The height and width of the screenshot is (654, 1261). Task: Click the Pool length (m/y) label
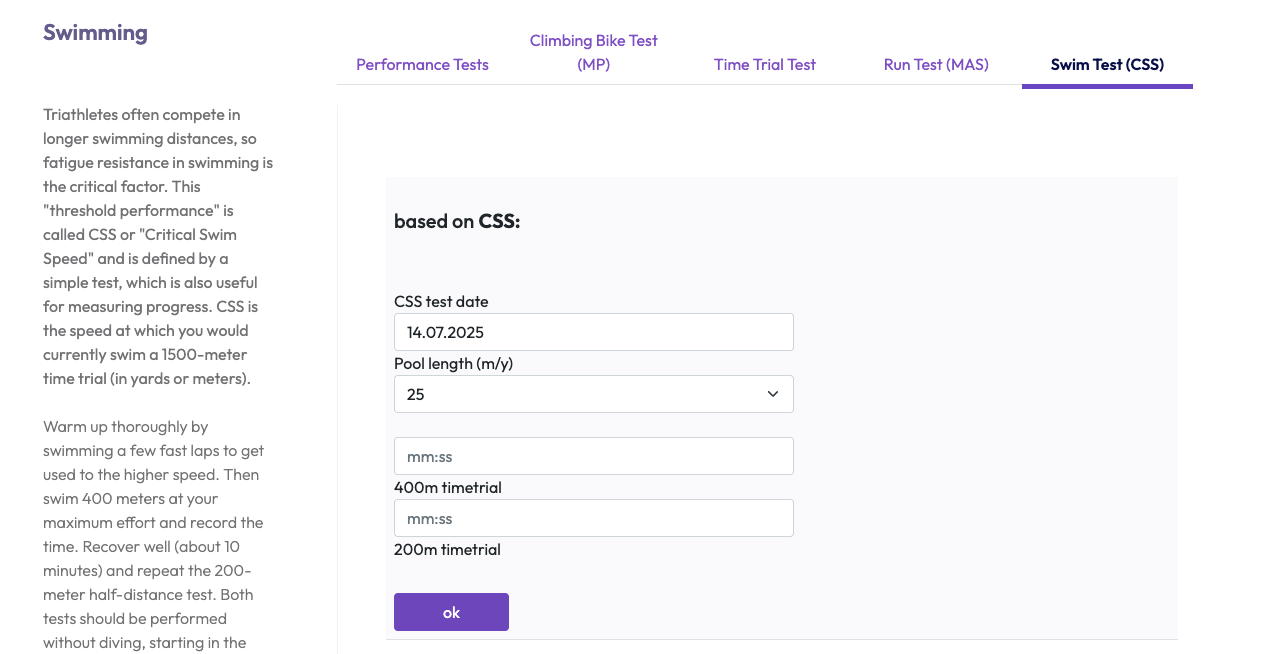[x=453, y=363]
